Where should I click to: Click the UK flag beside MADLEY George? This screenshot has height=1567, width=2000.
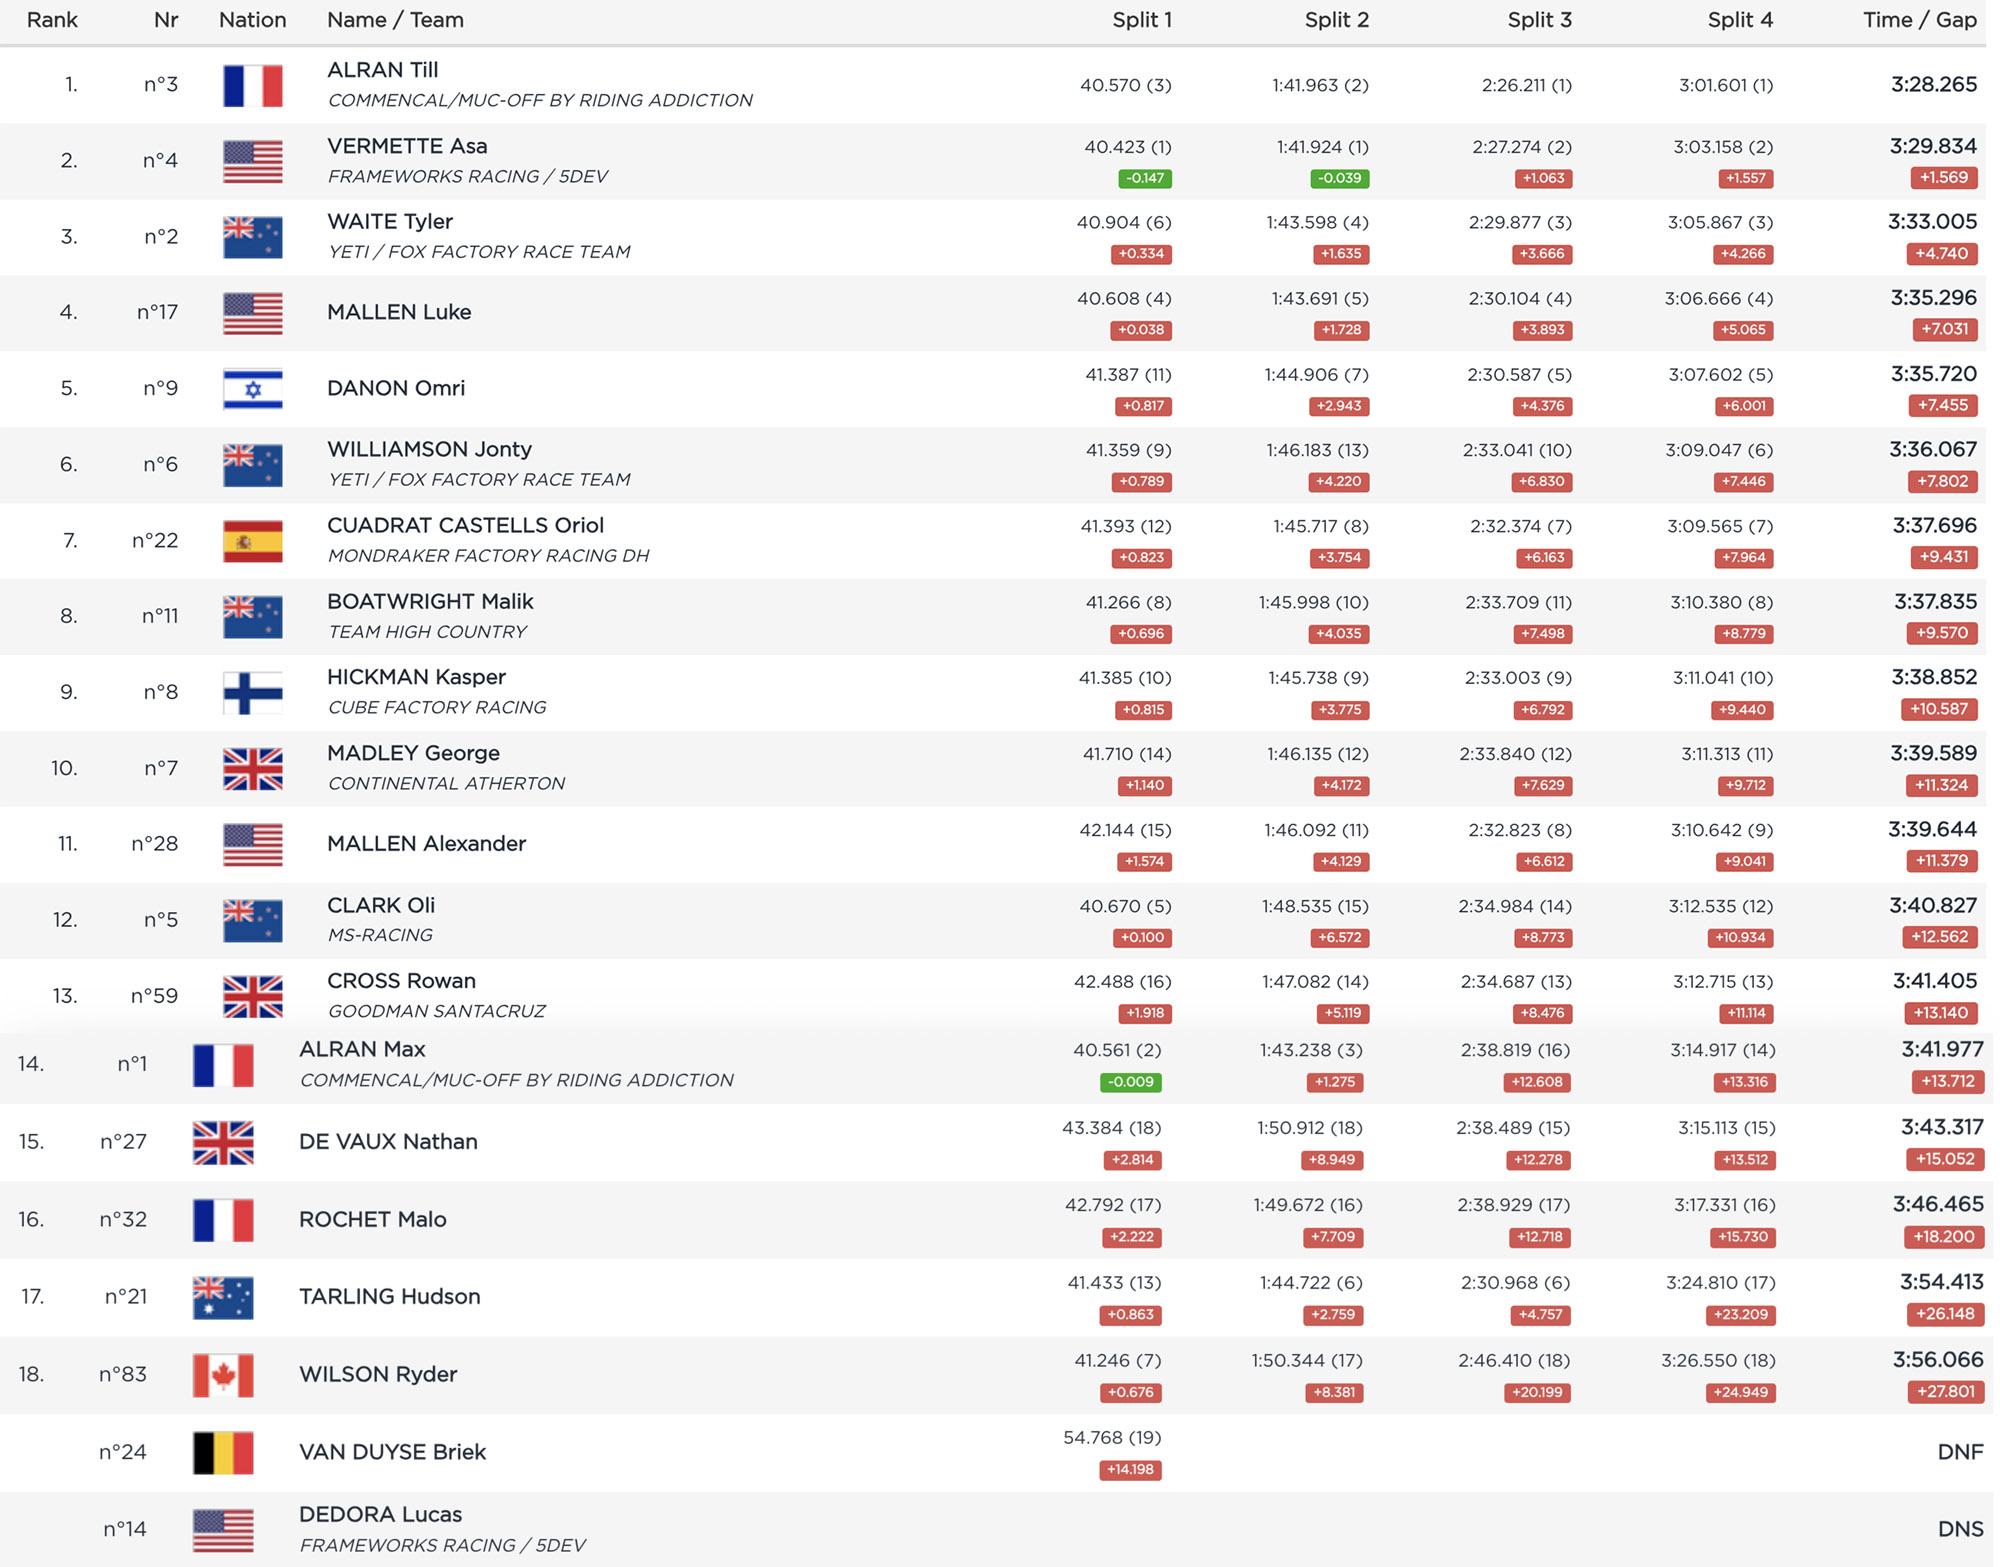(252, 769)
